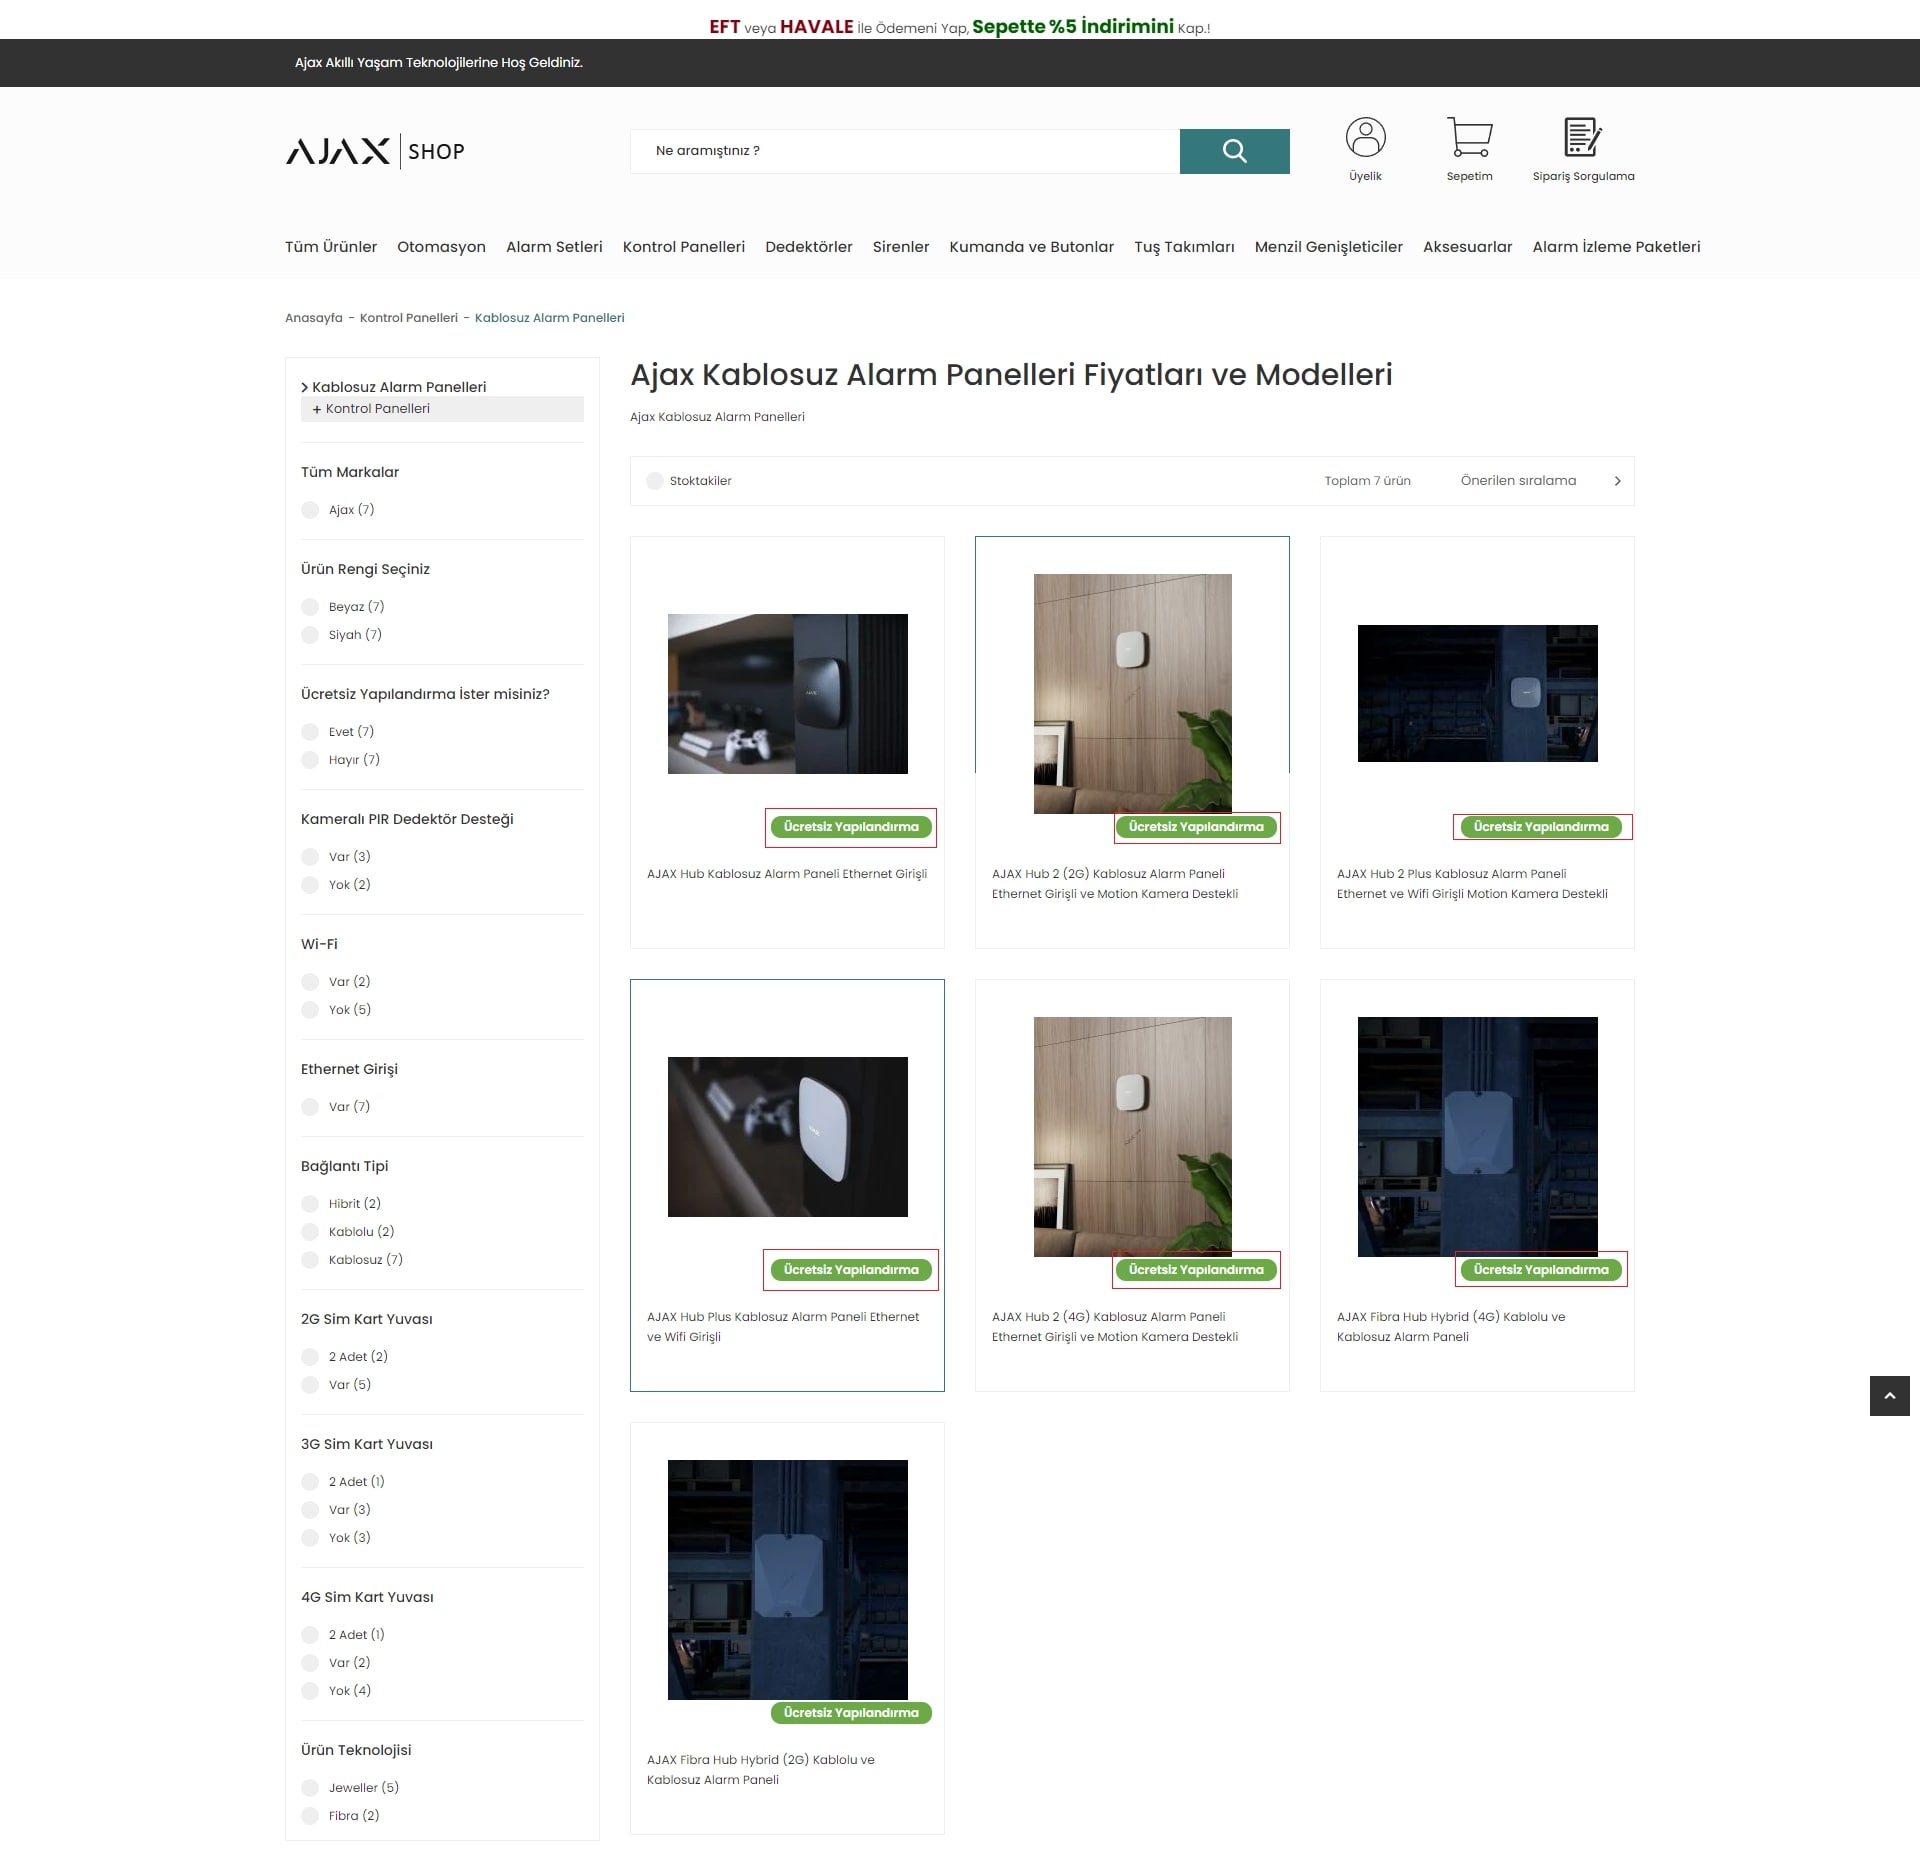Check Kablolu (2) connection type
This screenshot has width=1920, height=1859.
310,1232
